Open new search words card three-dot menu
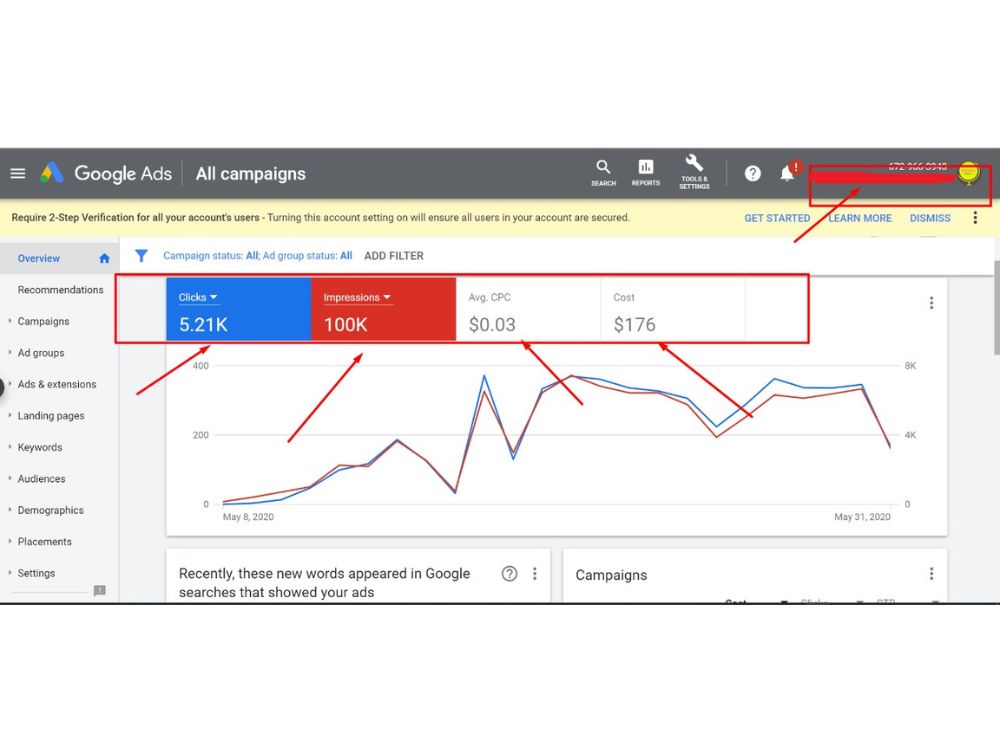This screenshot has height=750, width=1000. [534, 573]
